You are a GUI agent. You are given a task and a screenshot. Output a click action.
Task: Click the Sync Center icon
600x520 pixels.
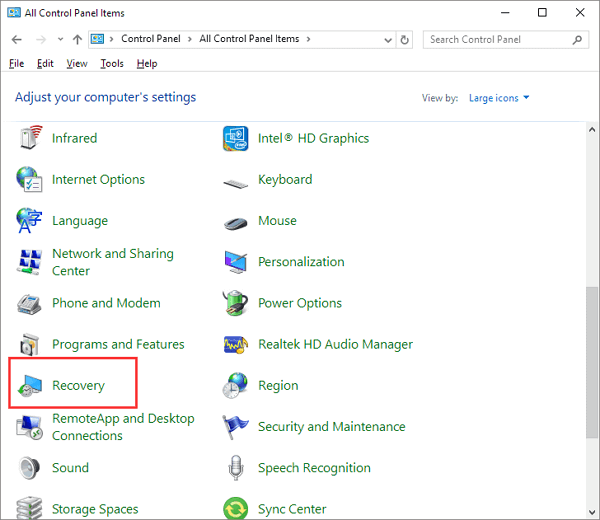click(236, 508)
